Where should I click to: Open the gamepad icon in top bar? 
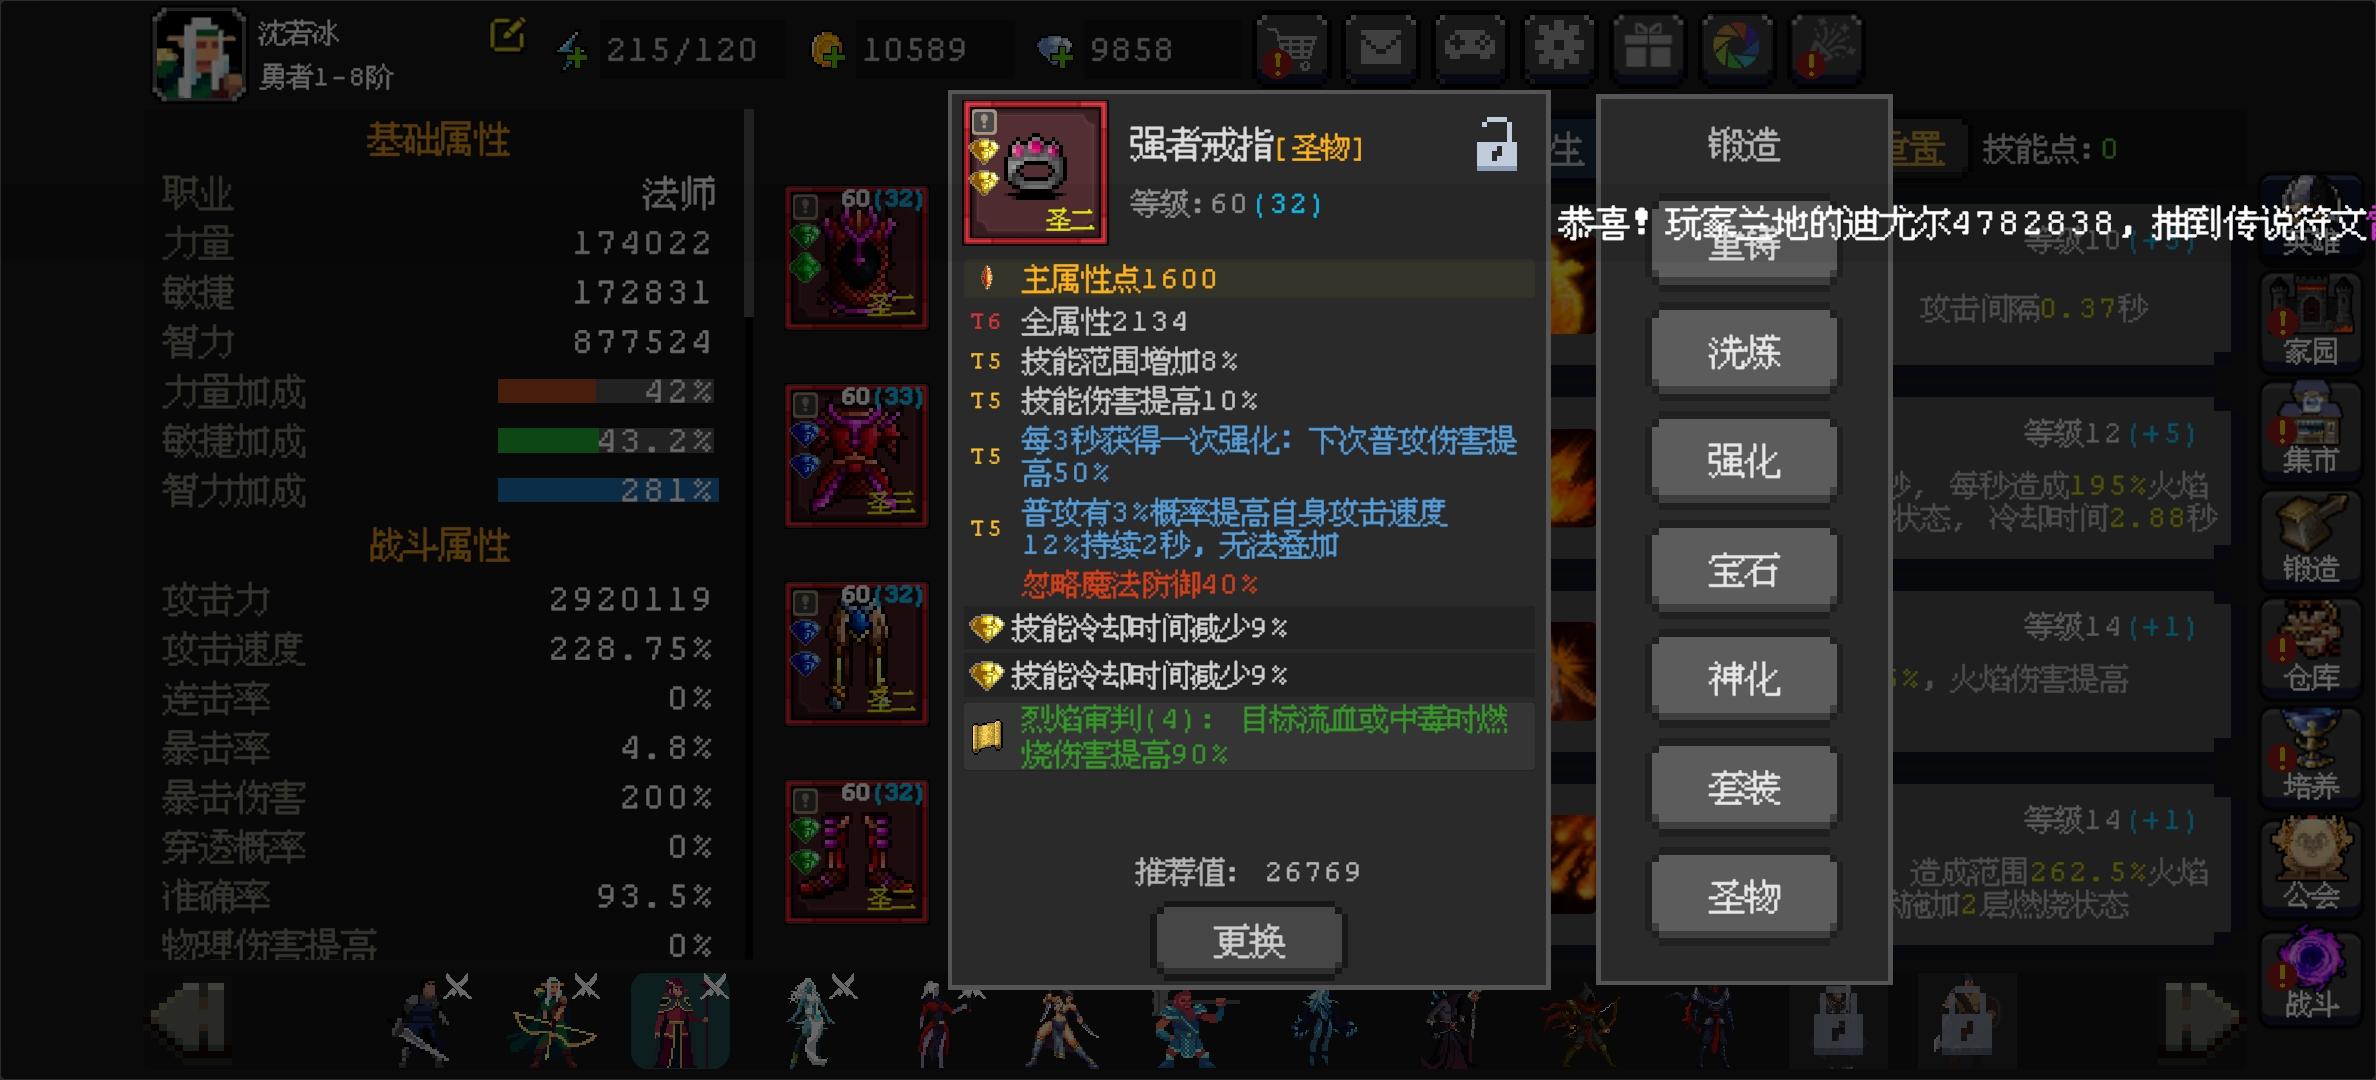(x=1469, y=46)
